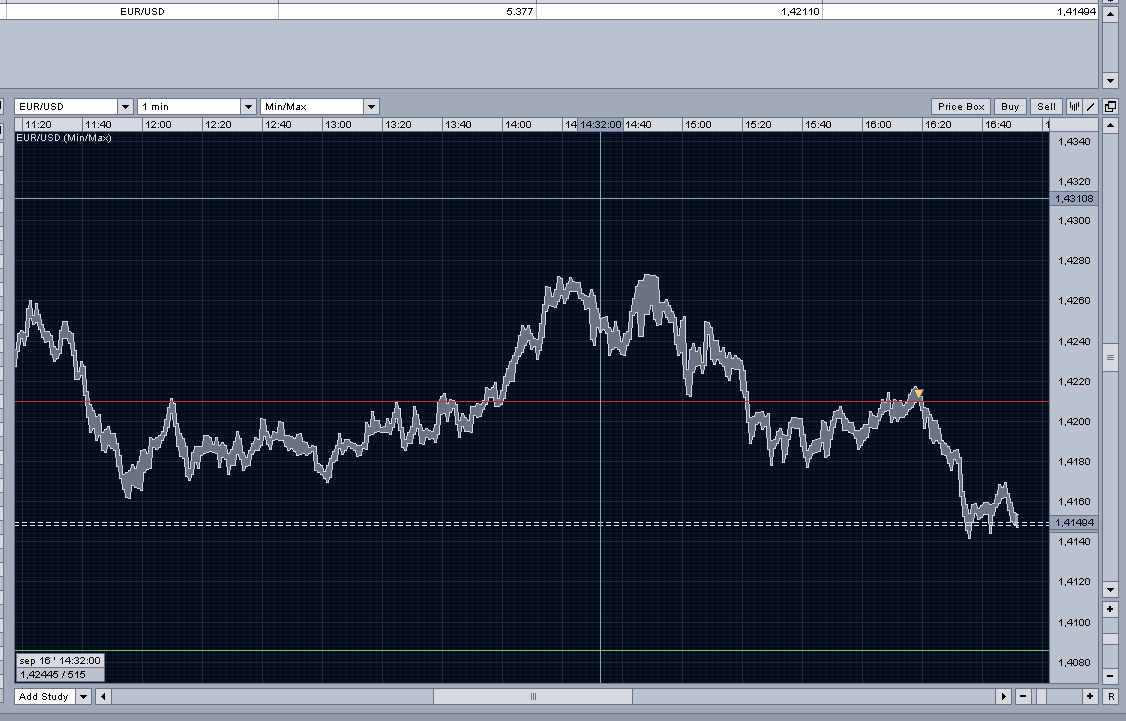
Task: Click EUR/USD row in quote table
Action: (142, 11)
